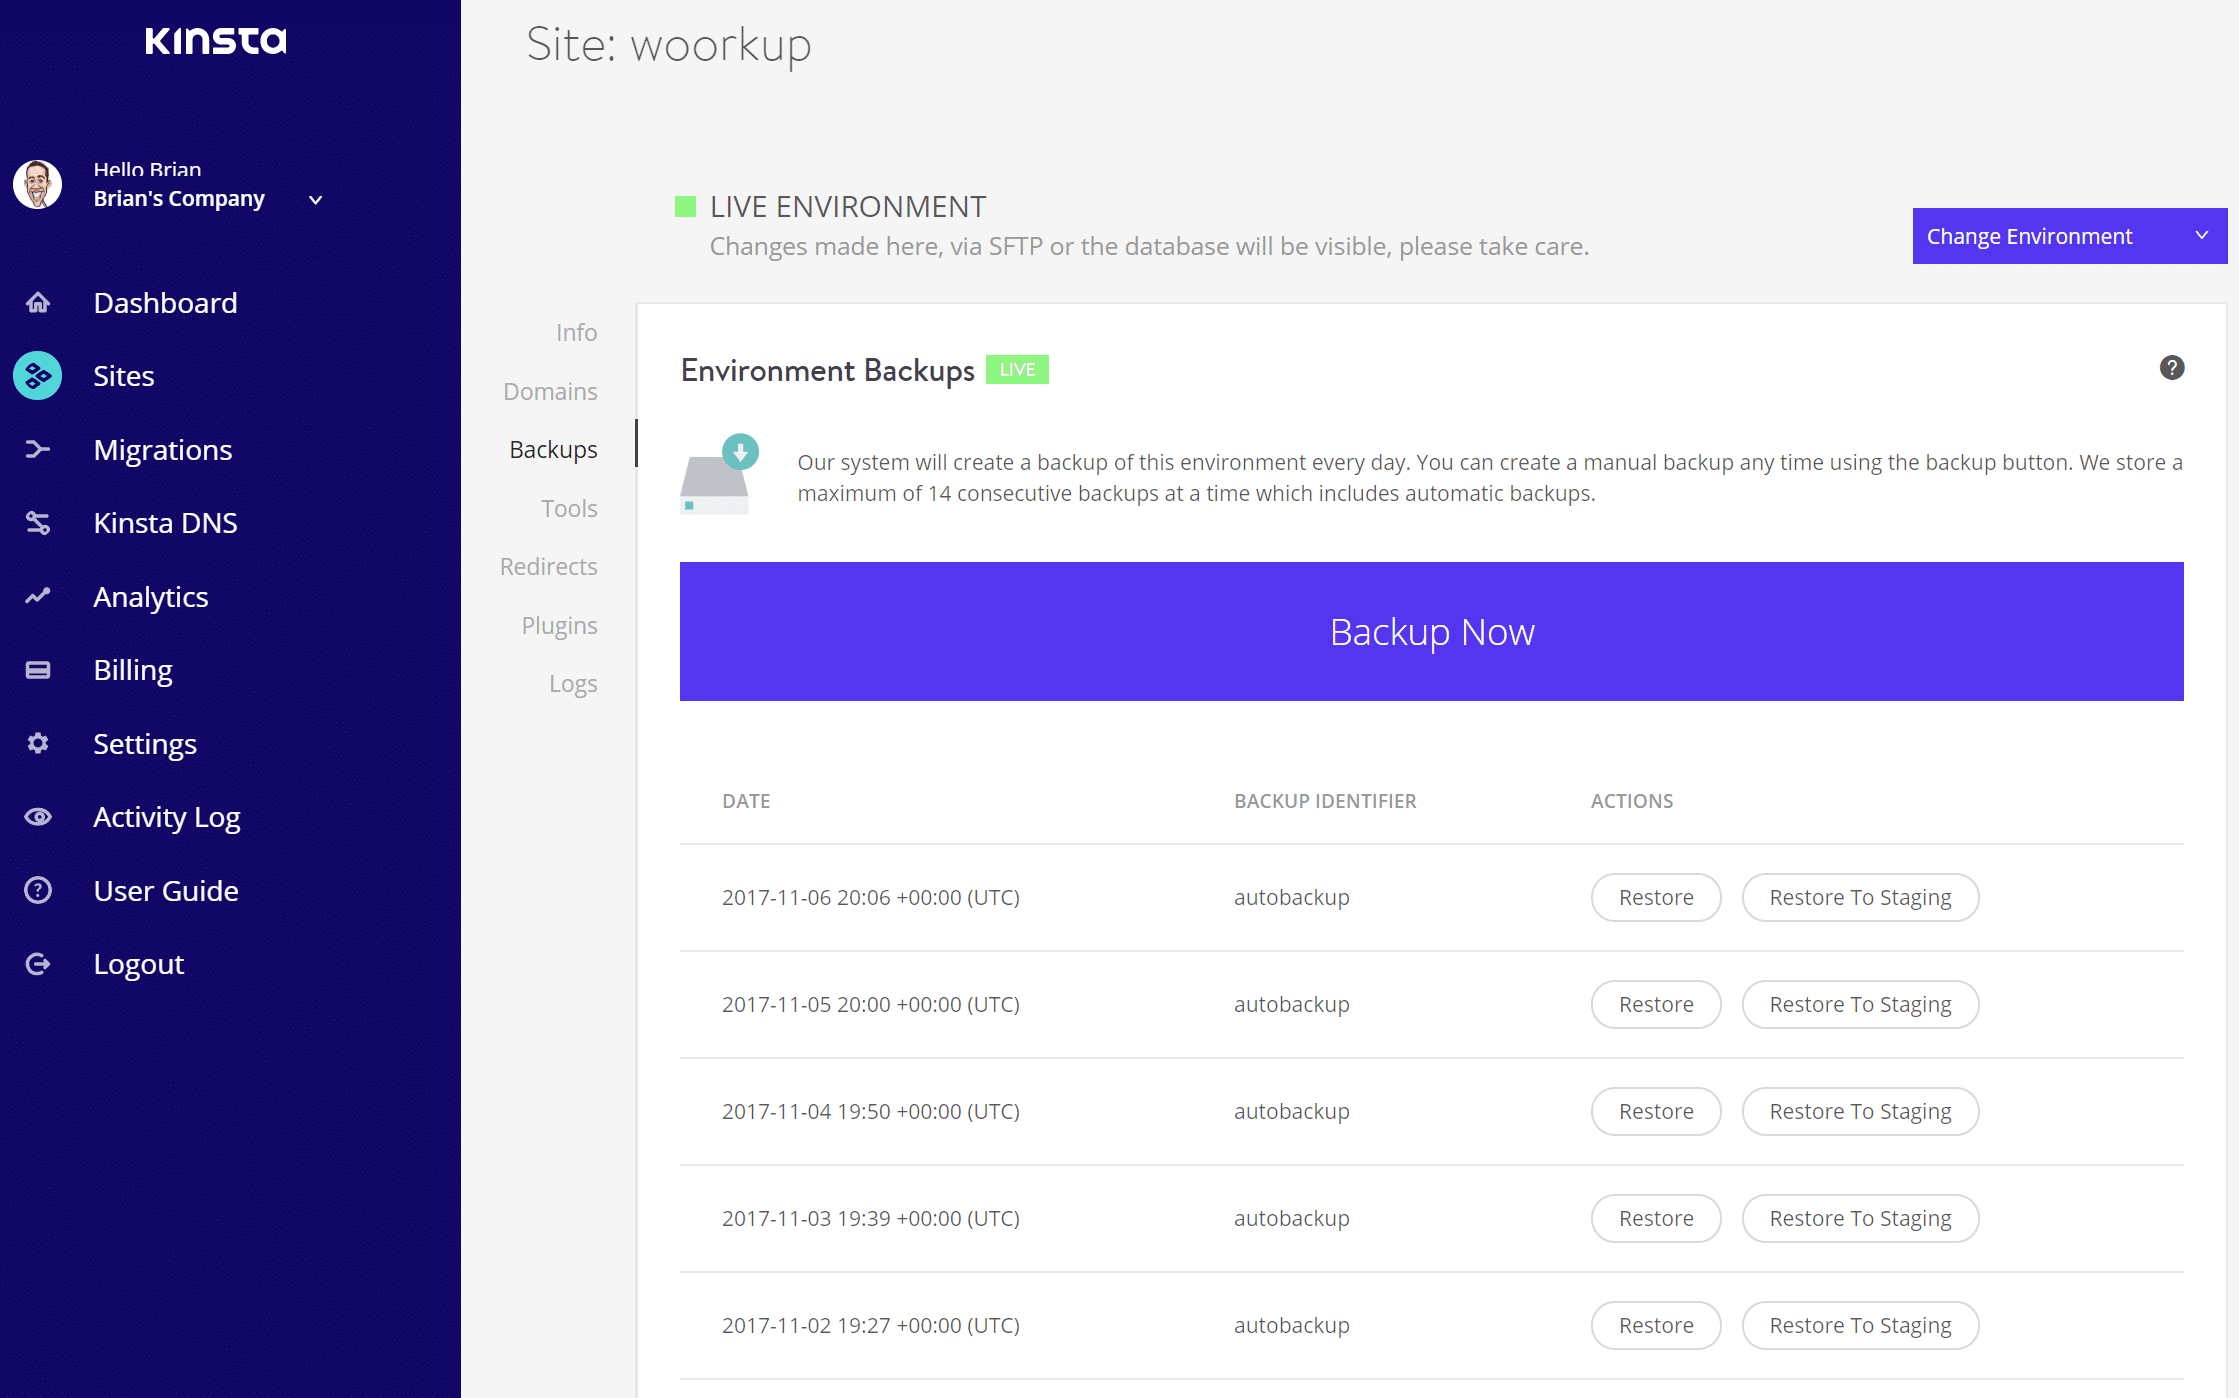Click the green LIVE badge
Viewport: 2239px width, 1398px height.
pos(1018,370)
